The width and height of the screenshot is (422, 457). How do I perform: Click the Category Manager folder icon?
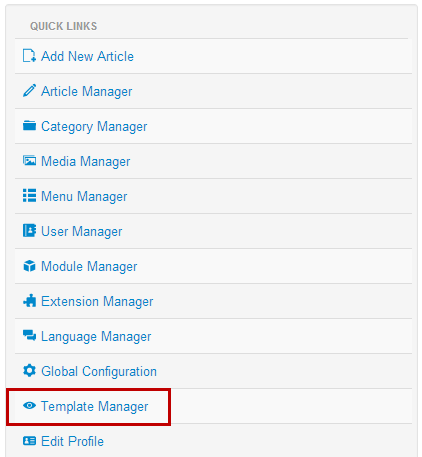(29, 126)
